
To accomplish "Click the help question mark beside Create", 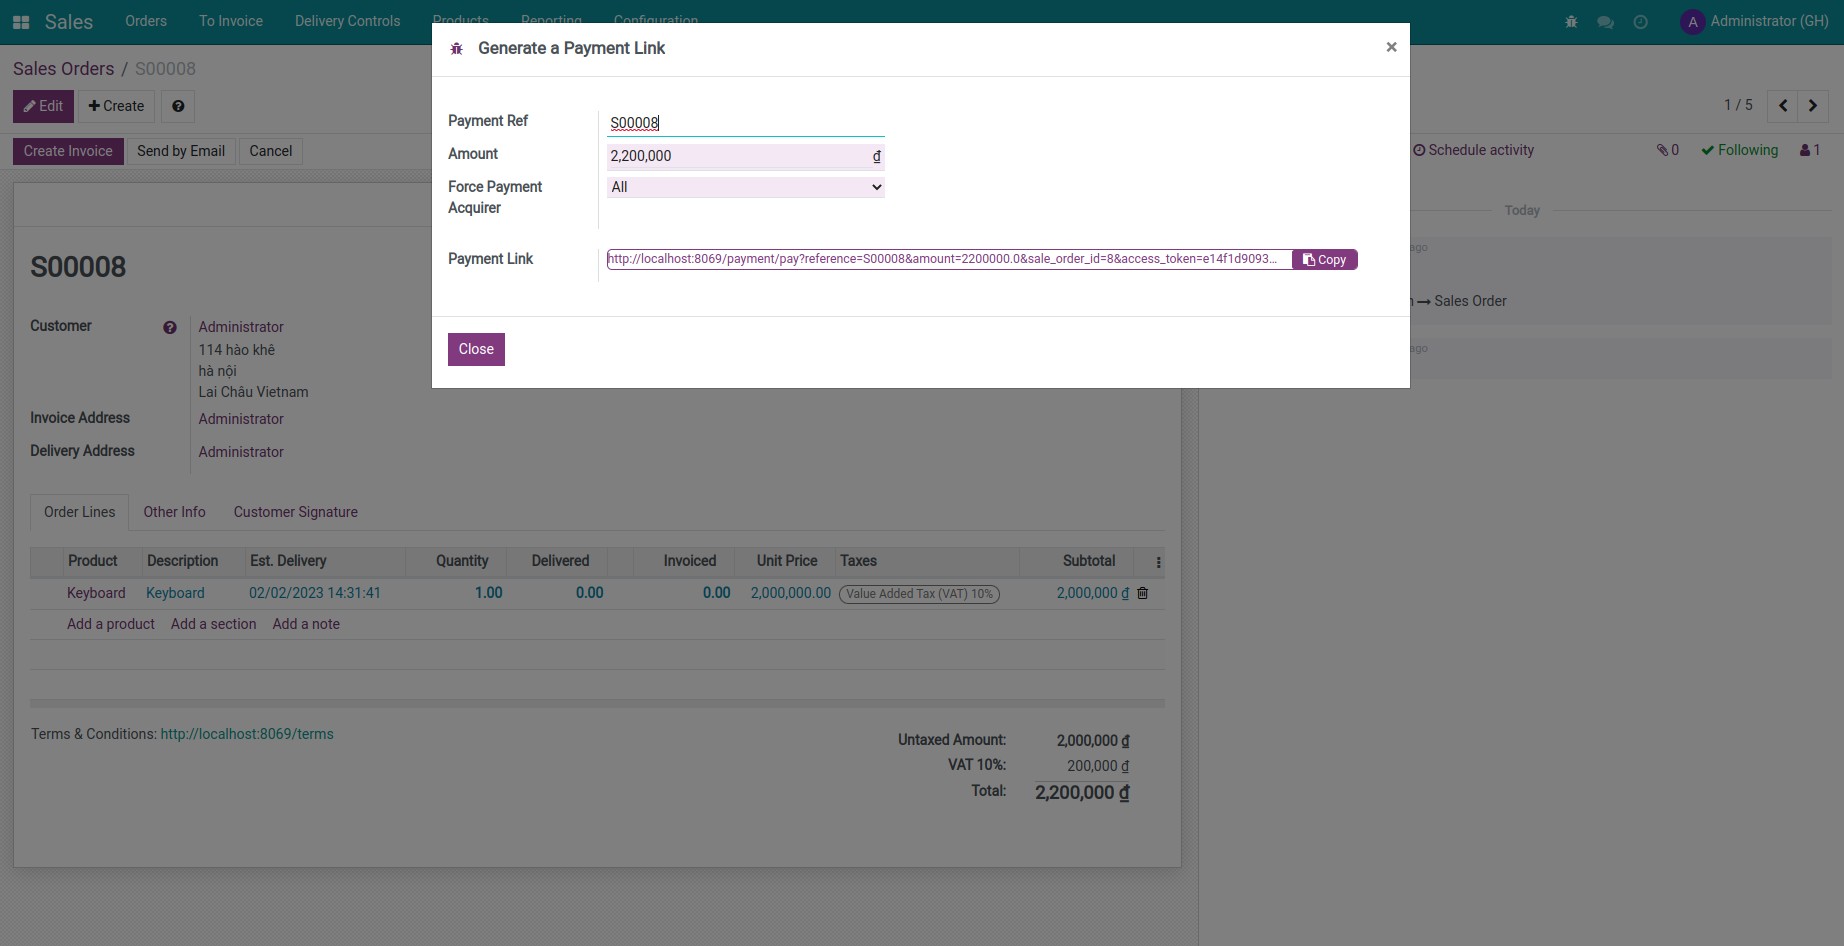I will 178,106.
